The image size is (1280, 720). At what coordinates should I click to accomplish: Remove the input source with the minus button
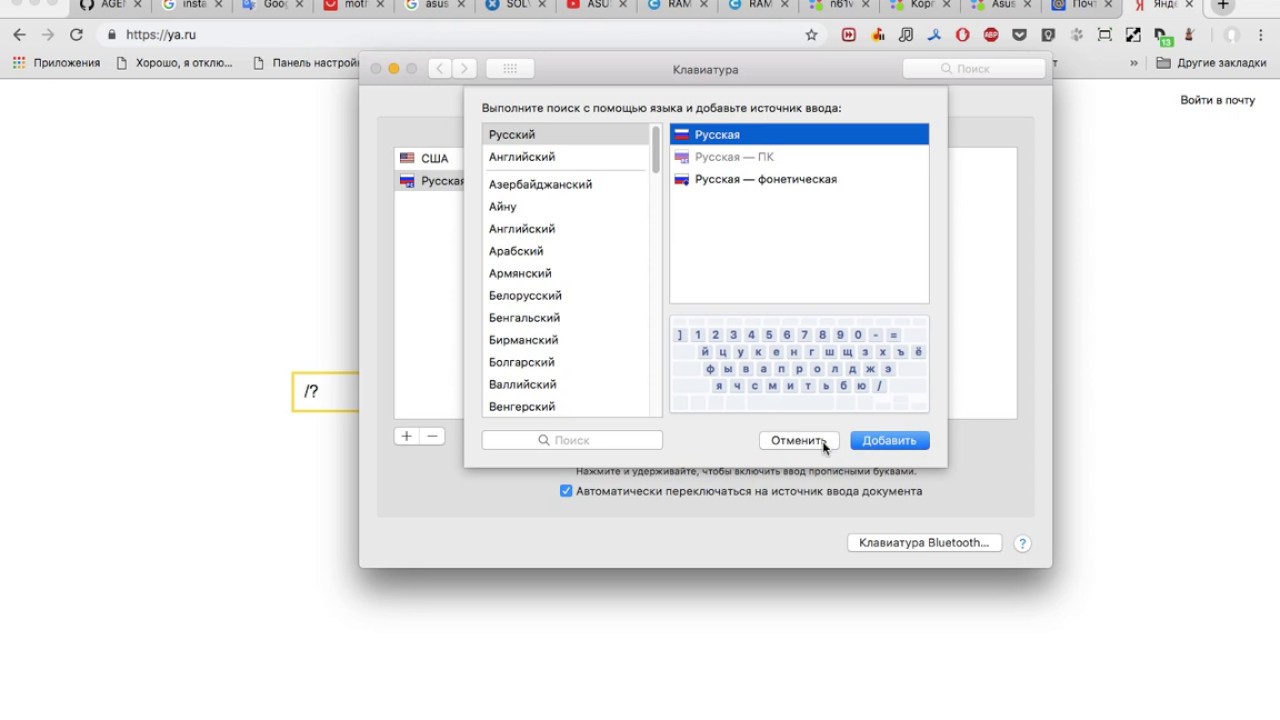point(432,436)
